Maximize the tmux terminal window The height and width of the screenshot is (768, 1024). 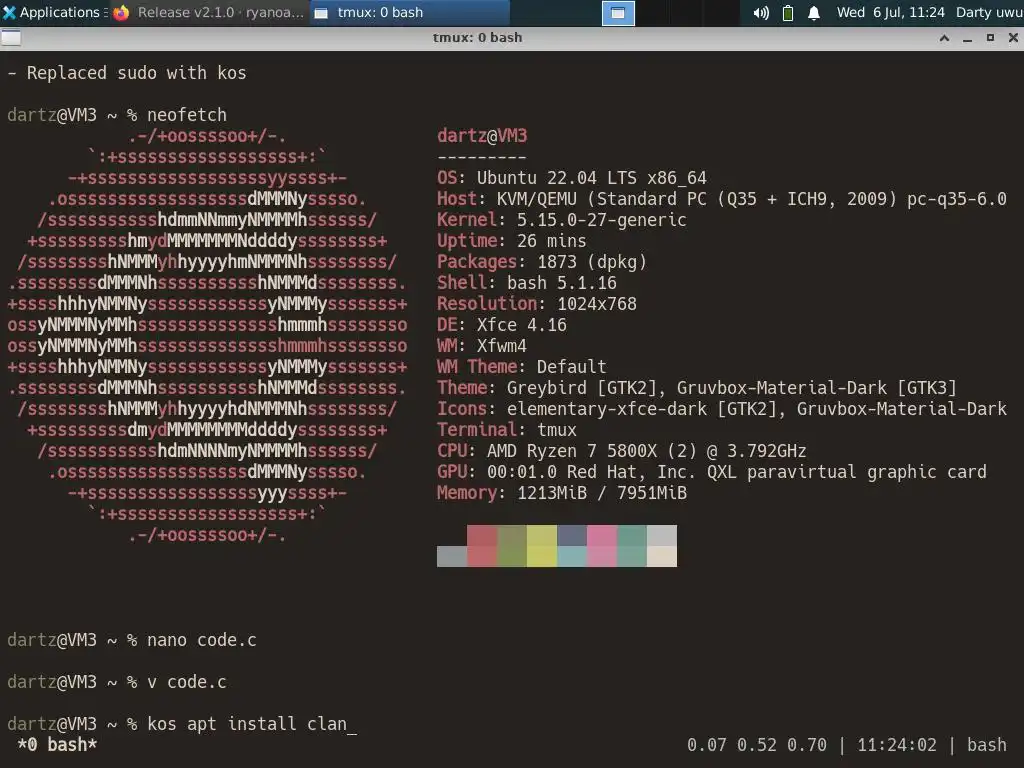click(990, 38)
